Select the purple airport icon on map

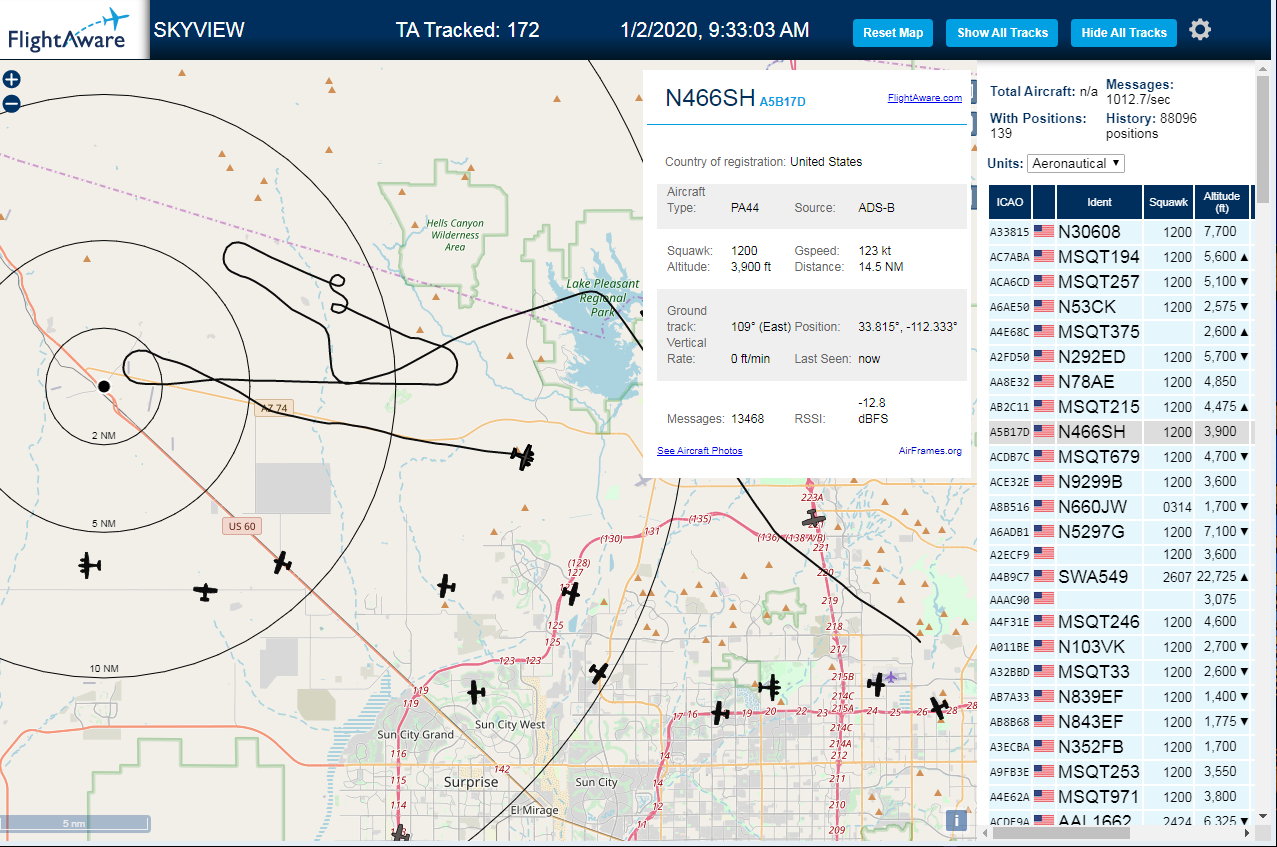coord(893,676)
